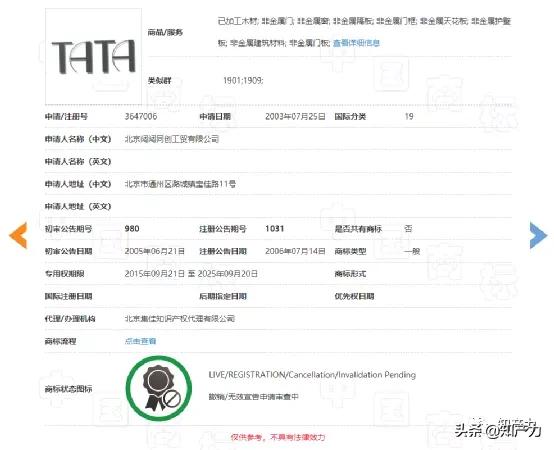The height and width of the screenshot is (450, 554).
Task: Click the applicant address 北京市通州区潞城镇
Action: point(180,184)
